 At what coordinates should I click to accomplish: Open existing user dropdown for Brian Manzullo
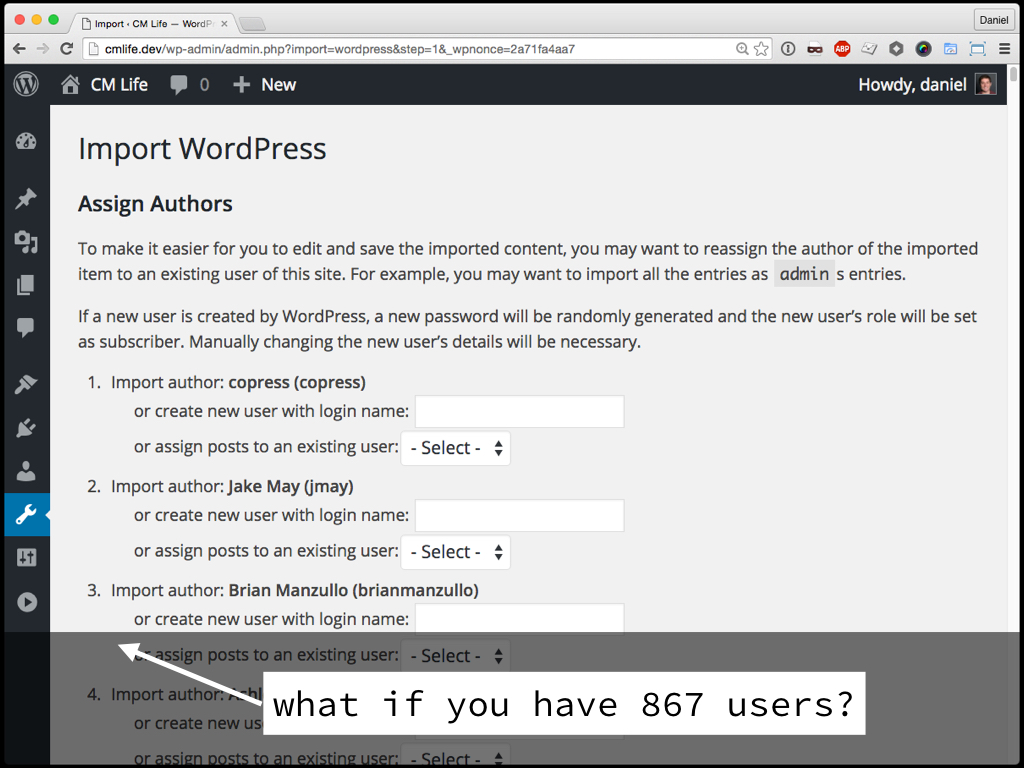455,656
